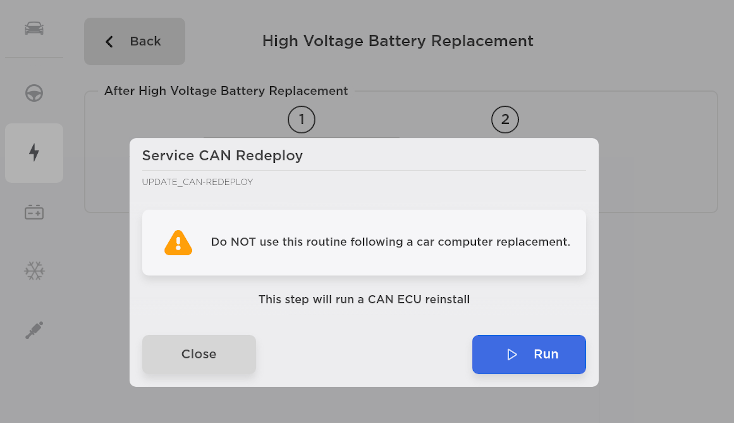Viewport: 734px width, 423px height.
Task: Click the lightning bolt high voltage icon
Action: point(34,152)
